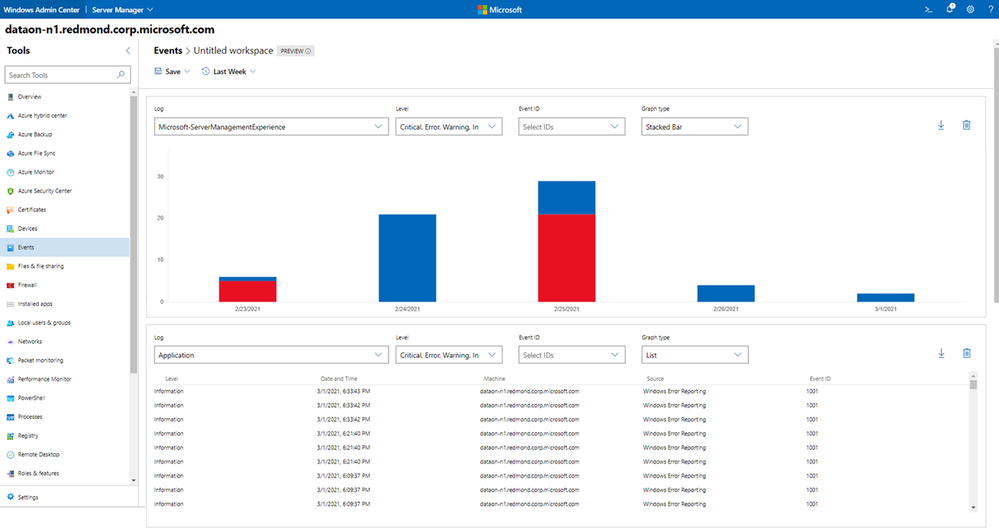This screenshot has width=999, height=532.
Task: Click the blue bar for 2/26/2021
Action: [726, 294]
